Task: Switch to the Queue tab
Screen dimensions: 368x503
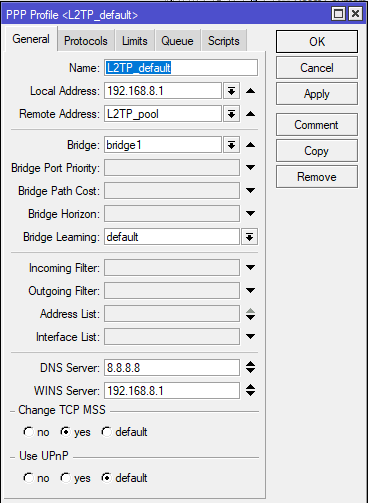Action: click(x=177, y=41)
